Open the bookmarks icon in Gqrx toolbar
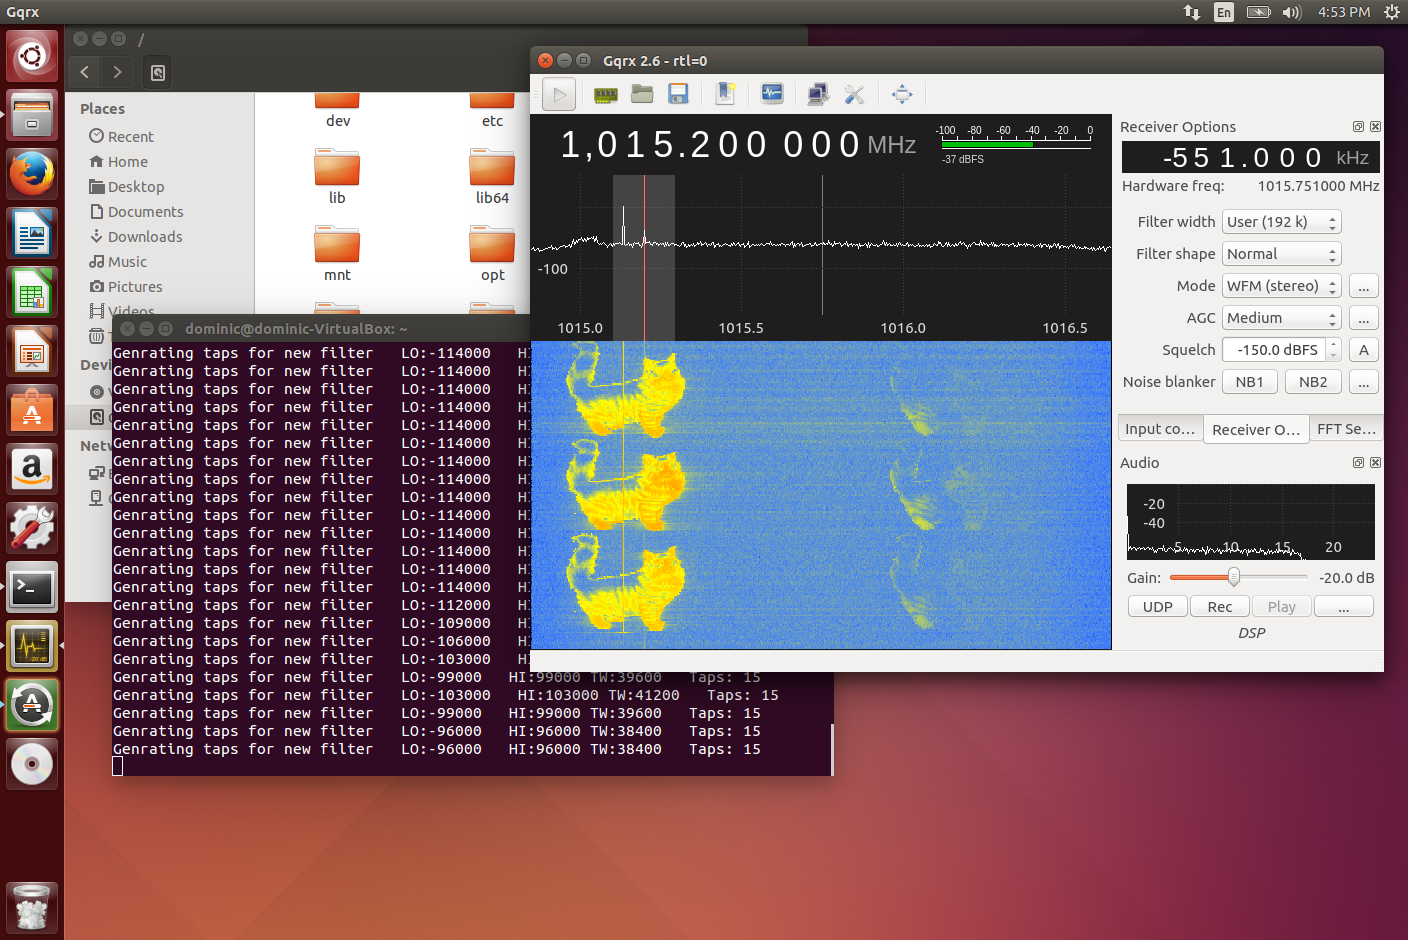The image size is (1408, 940). 726,94
